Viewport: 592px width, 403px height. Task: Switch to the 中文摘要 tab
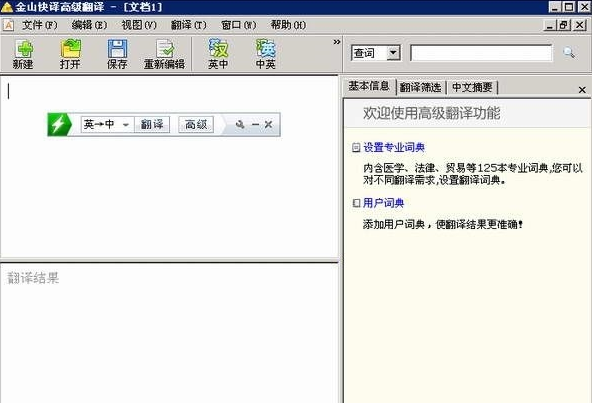(x=472, y=88)
